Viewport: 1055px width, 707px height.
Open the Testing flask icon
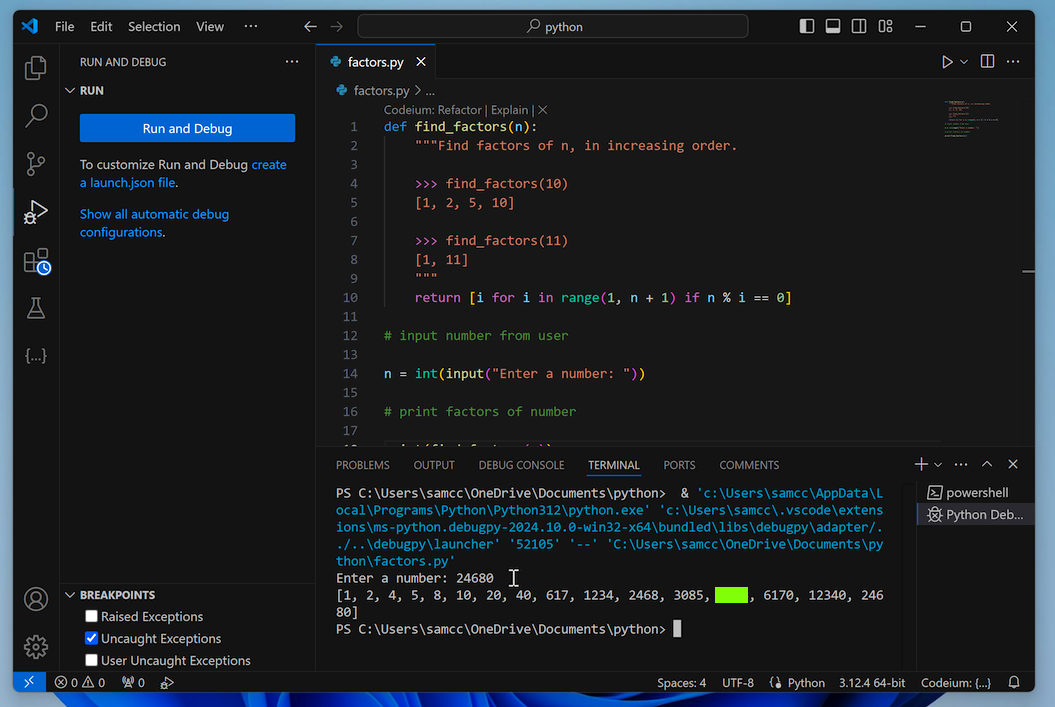[x=36, y=308]
